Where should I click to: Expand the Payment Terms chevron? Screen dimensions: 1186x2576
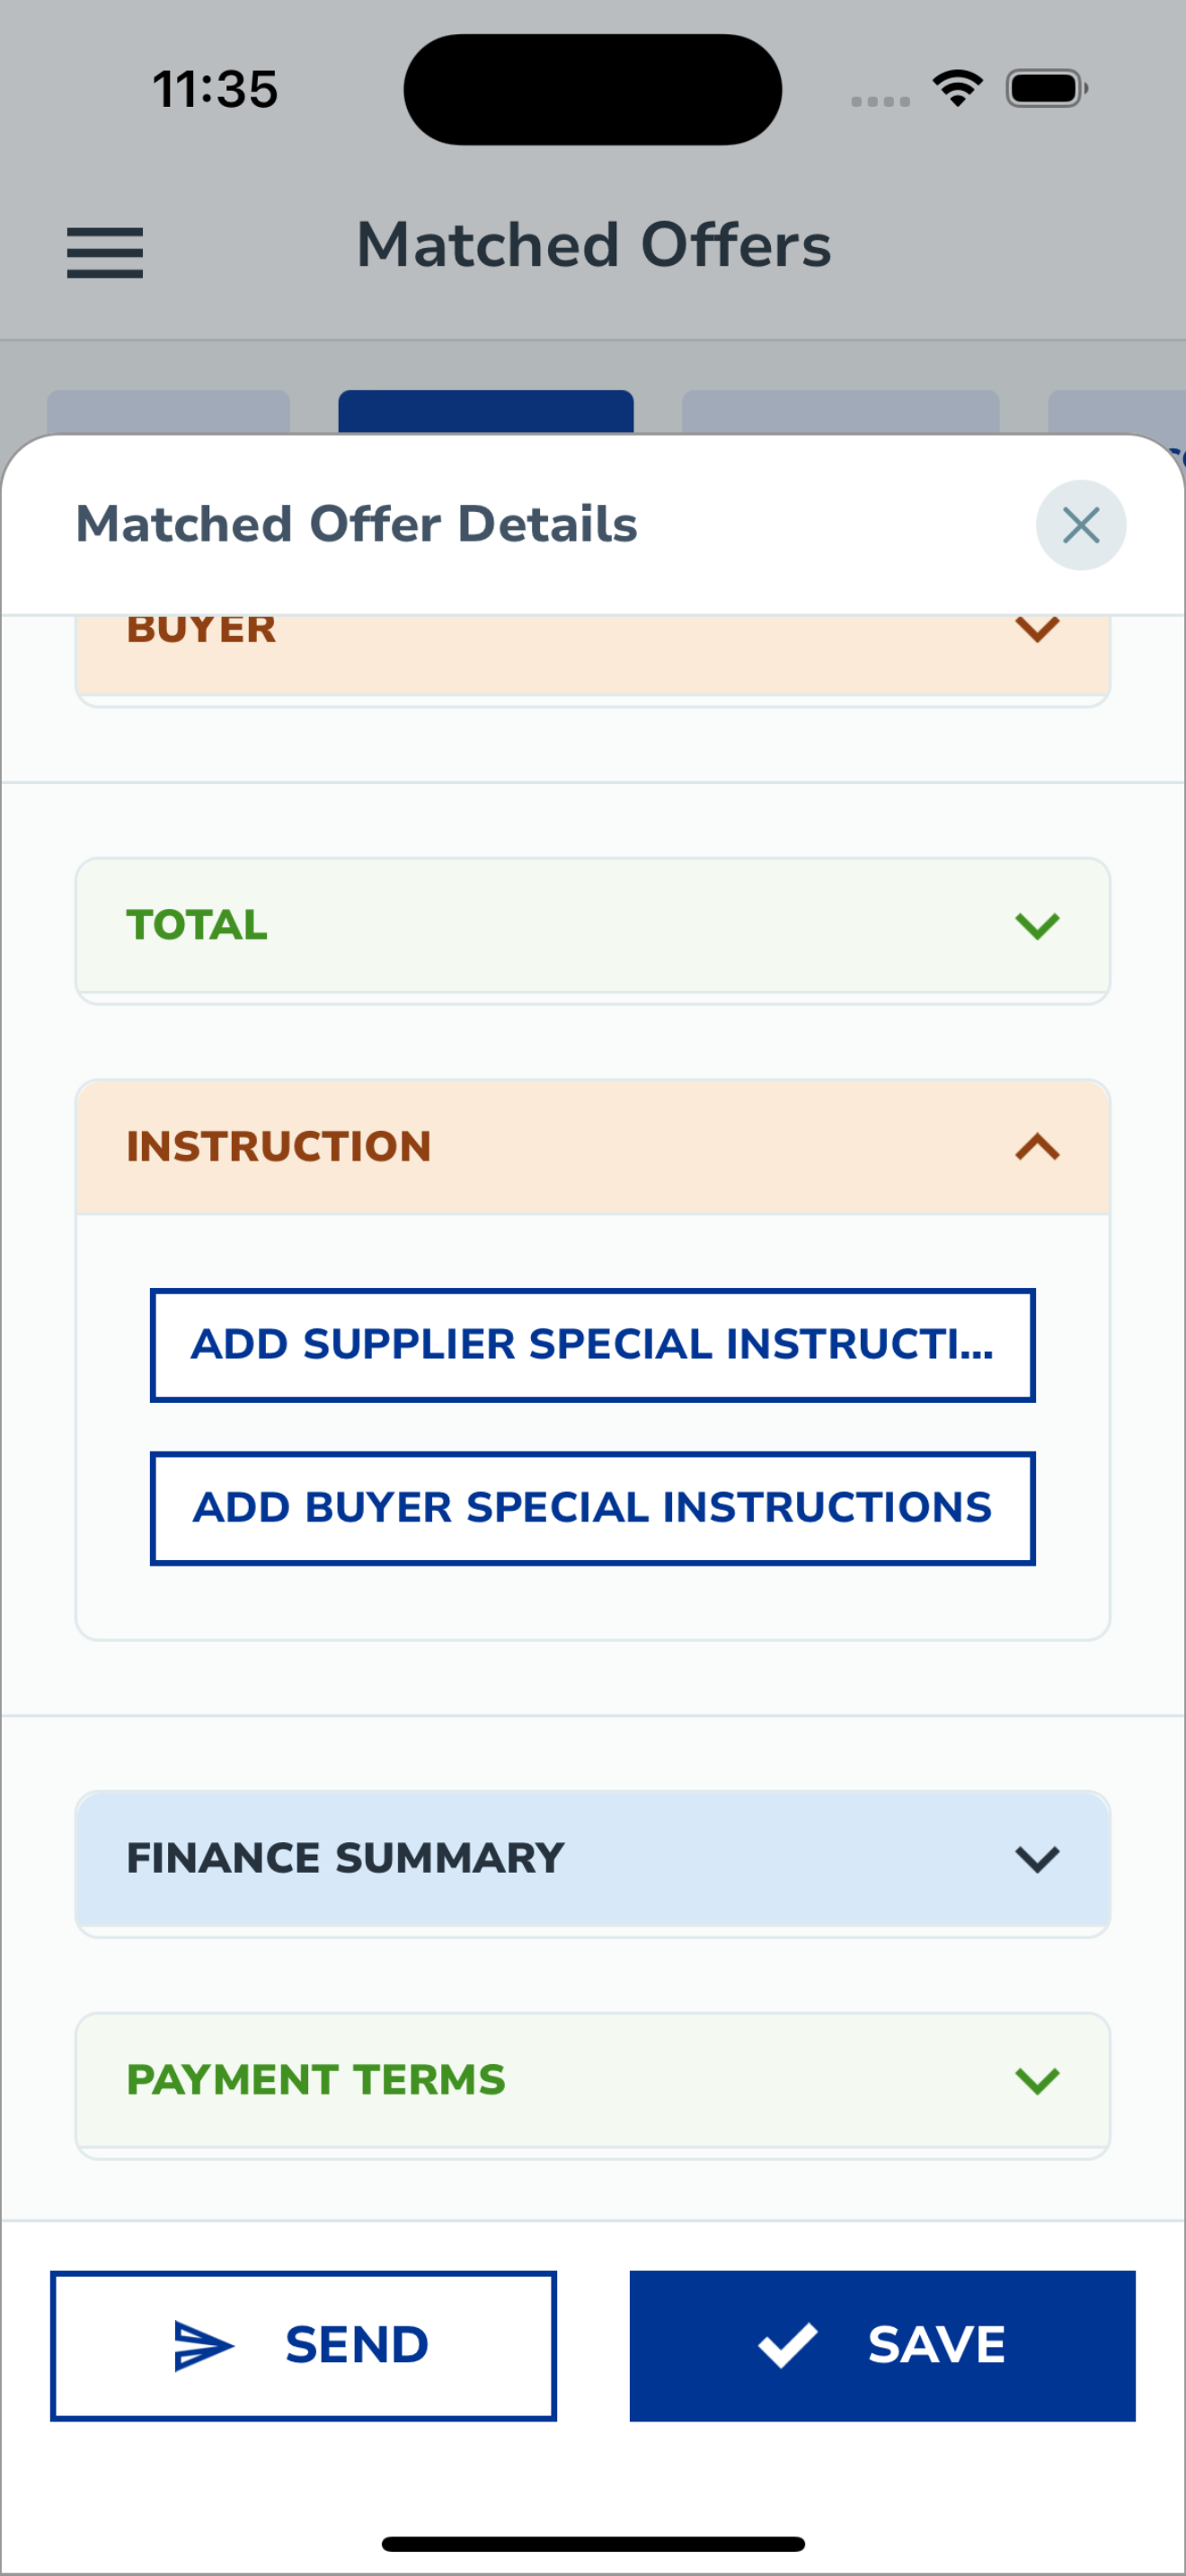click(1037, 2081)
